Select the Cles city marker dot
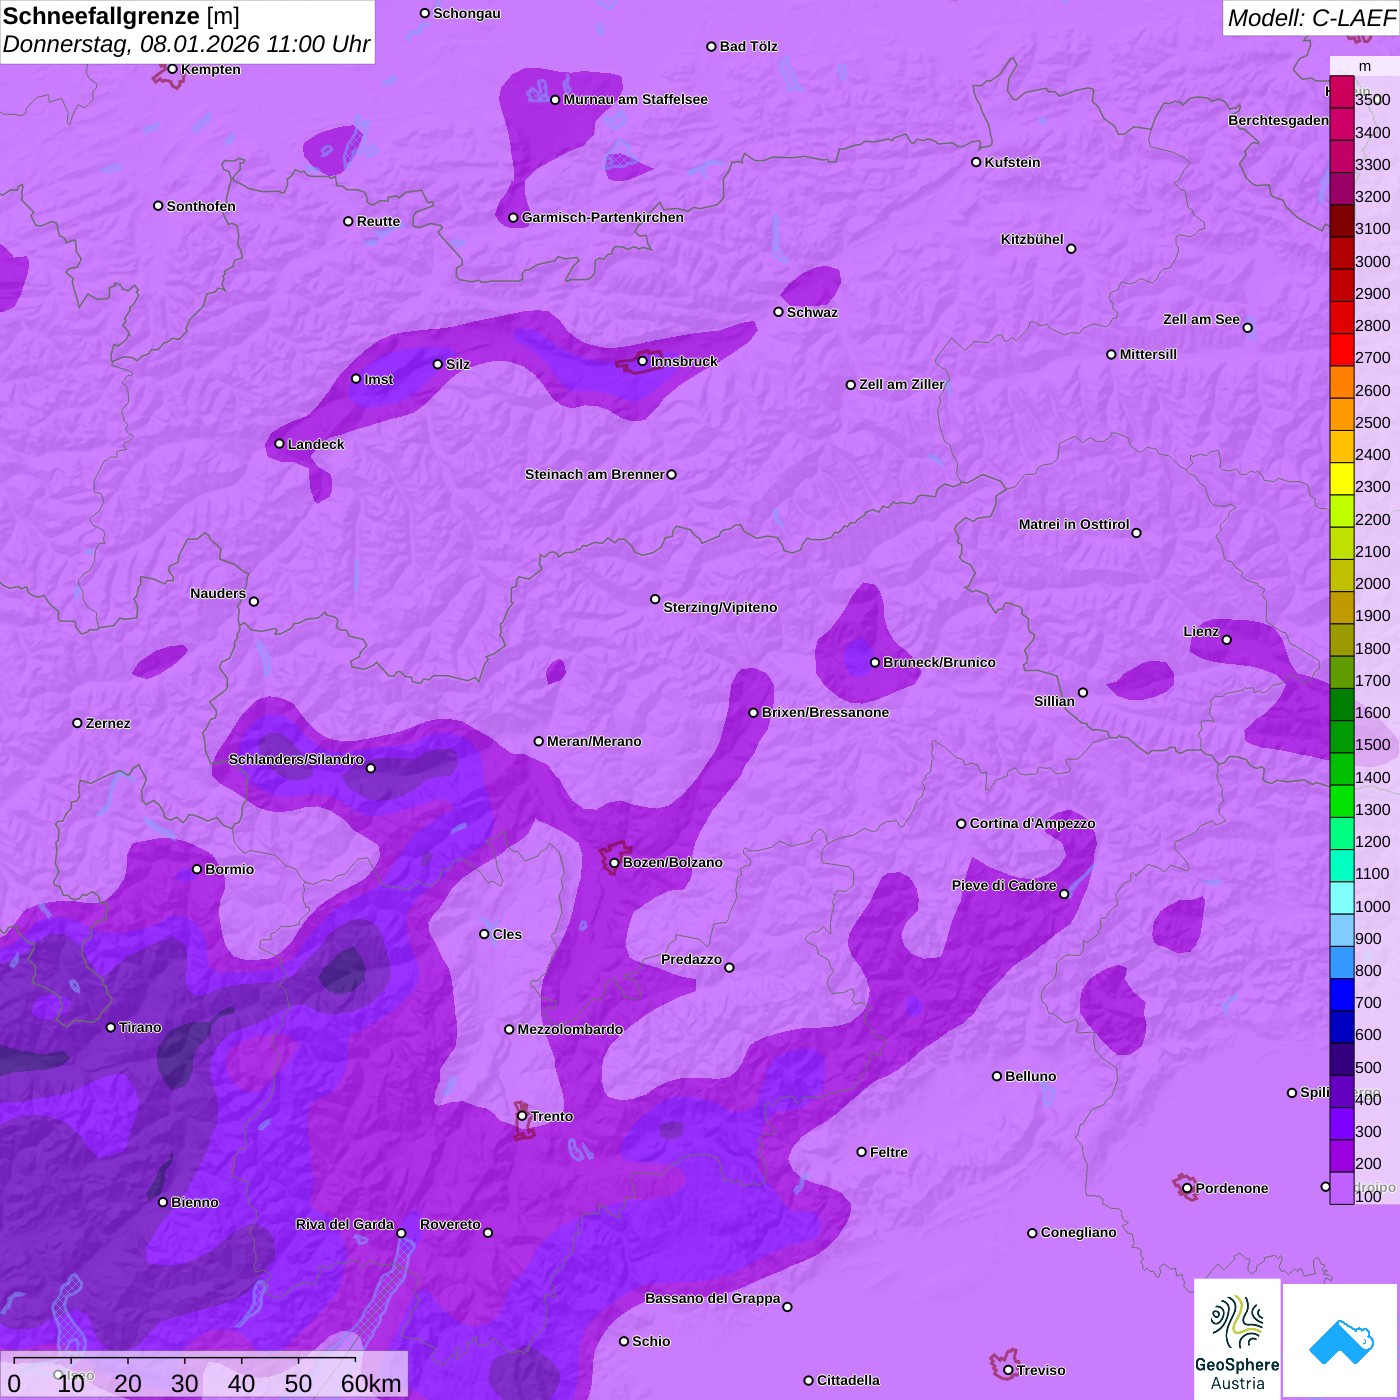Image resolution: width=1400 pixels, height=1400 pixels. click(484, 934)
